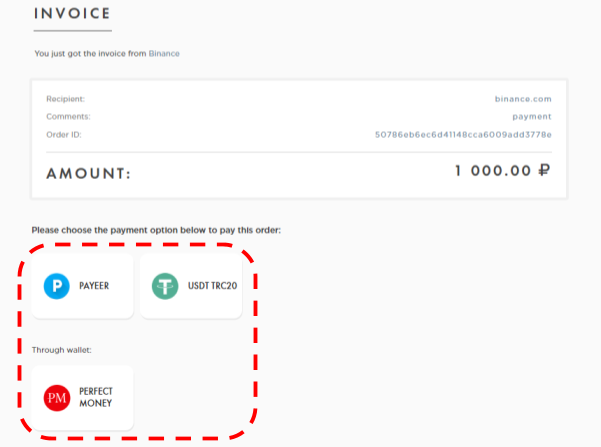Click the green USDT Tether icon
The height and width of the screenshot is (447, 601).
(165, 286)
